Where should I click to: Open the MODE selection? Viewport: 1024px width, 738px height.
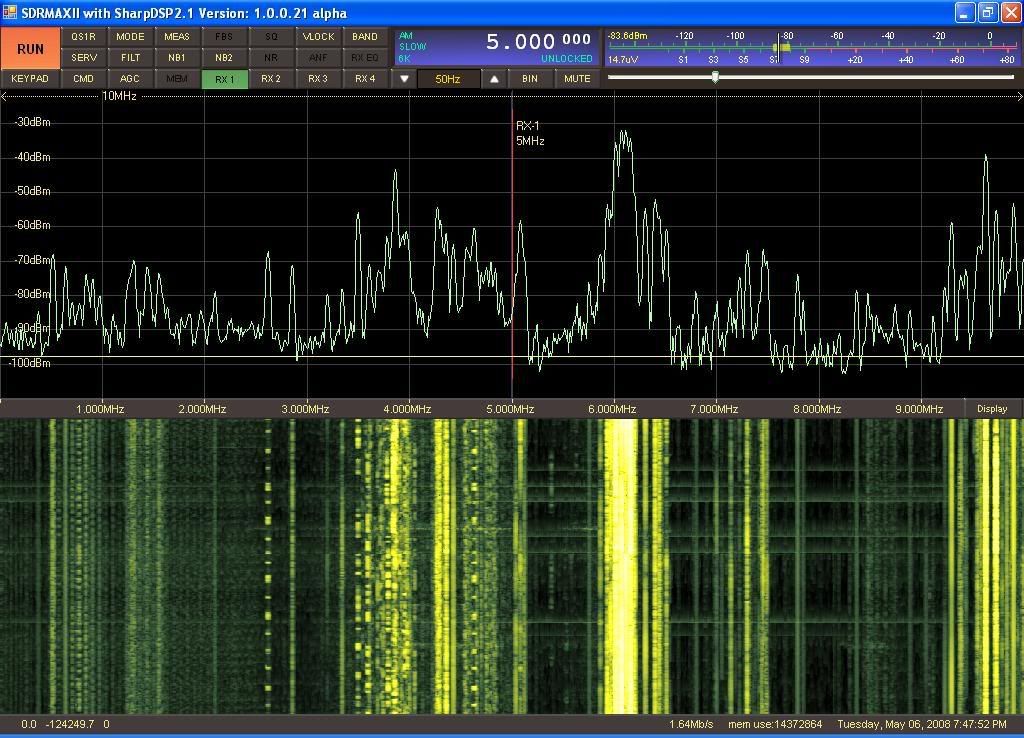point(130,37)
